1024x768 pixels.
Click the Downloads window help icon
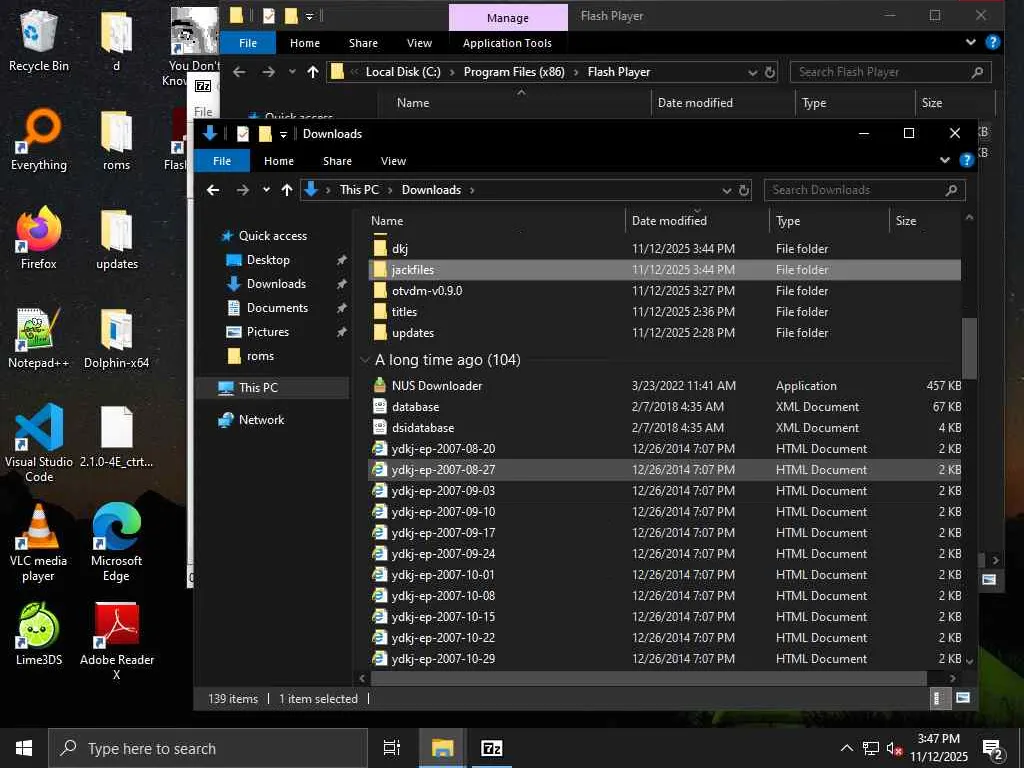[967, 161]
